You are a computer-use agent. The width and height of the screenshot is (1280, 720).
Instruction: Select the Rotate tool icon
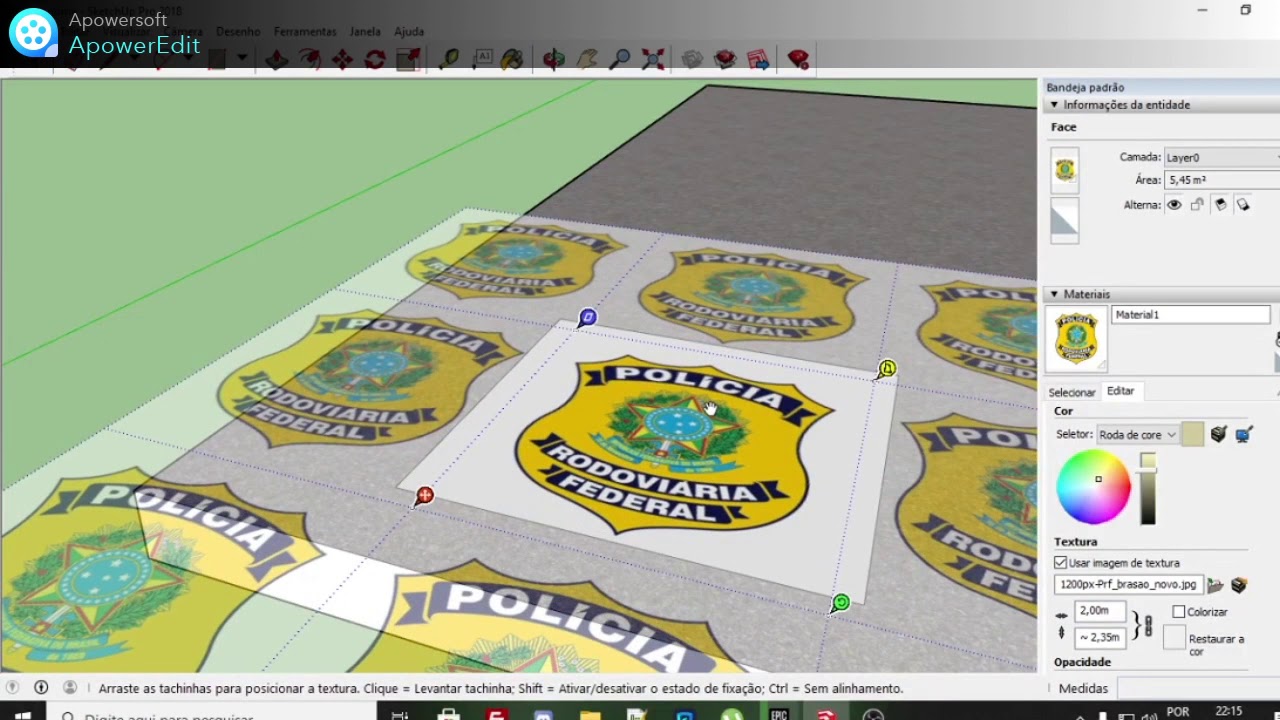coord(375,60)
